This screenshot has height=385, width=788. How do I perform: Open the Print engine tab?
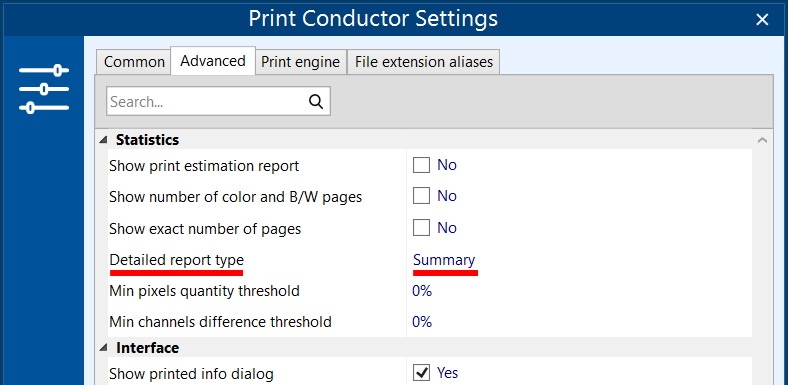(x=301, y=62)
